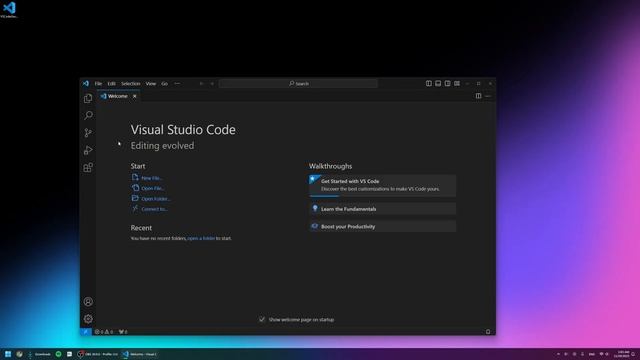Screen dimensions: 640x360
Task: Toggle Show welcome page on startup checkbox
Action: coord(262,320)
